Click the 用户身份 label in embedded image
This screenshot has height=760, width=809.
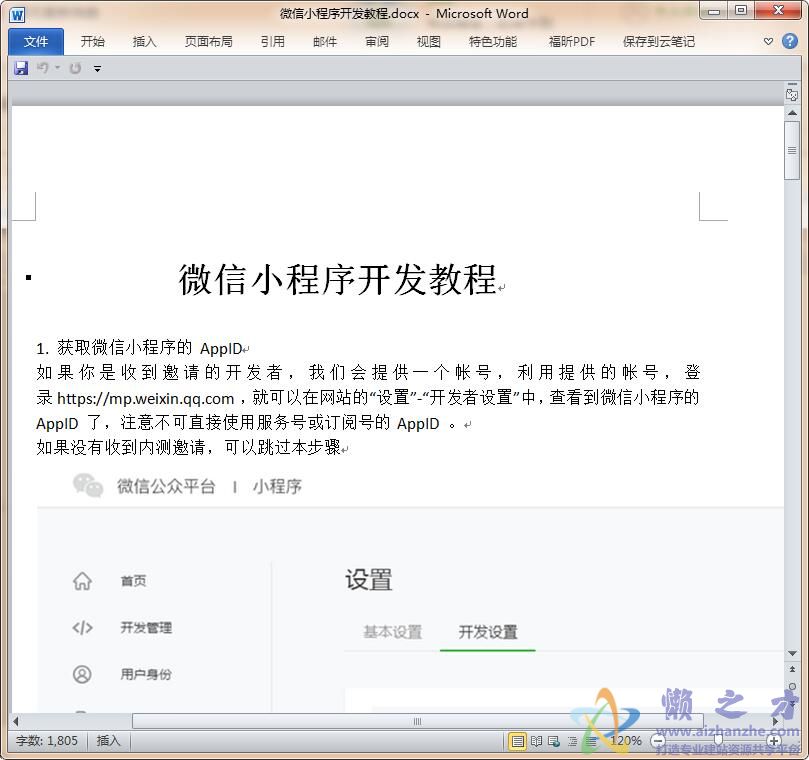click(146, 674)
